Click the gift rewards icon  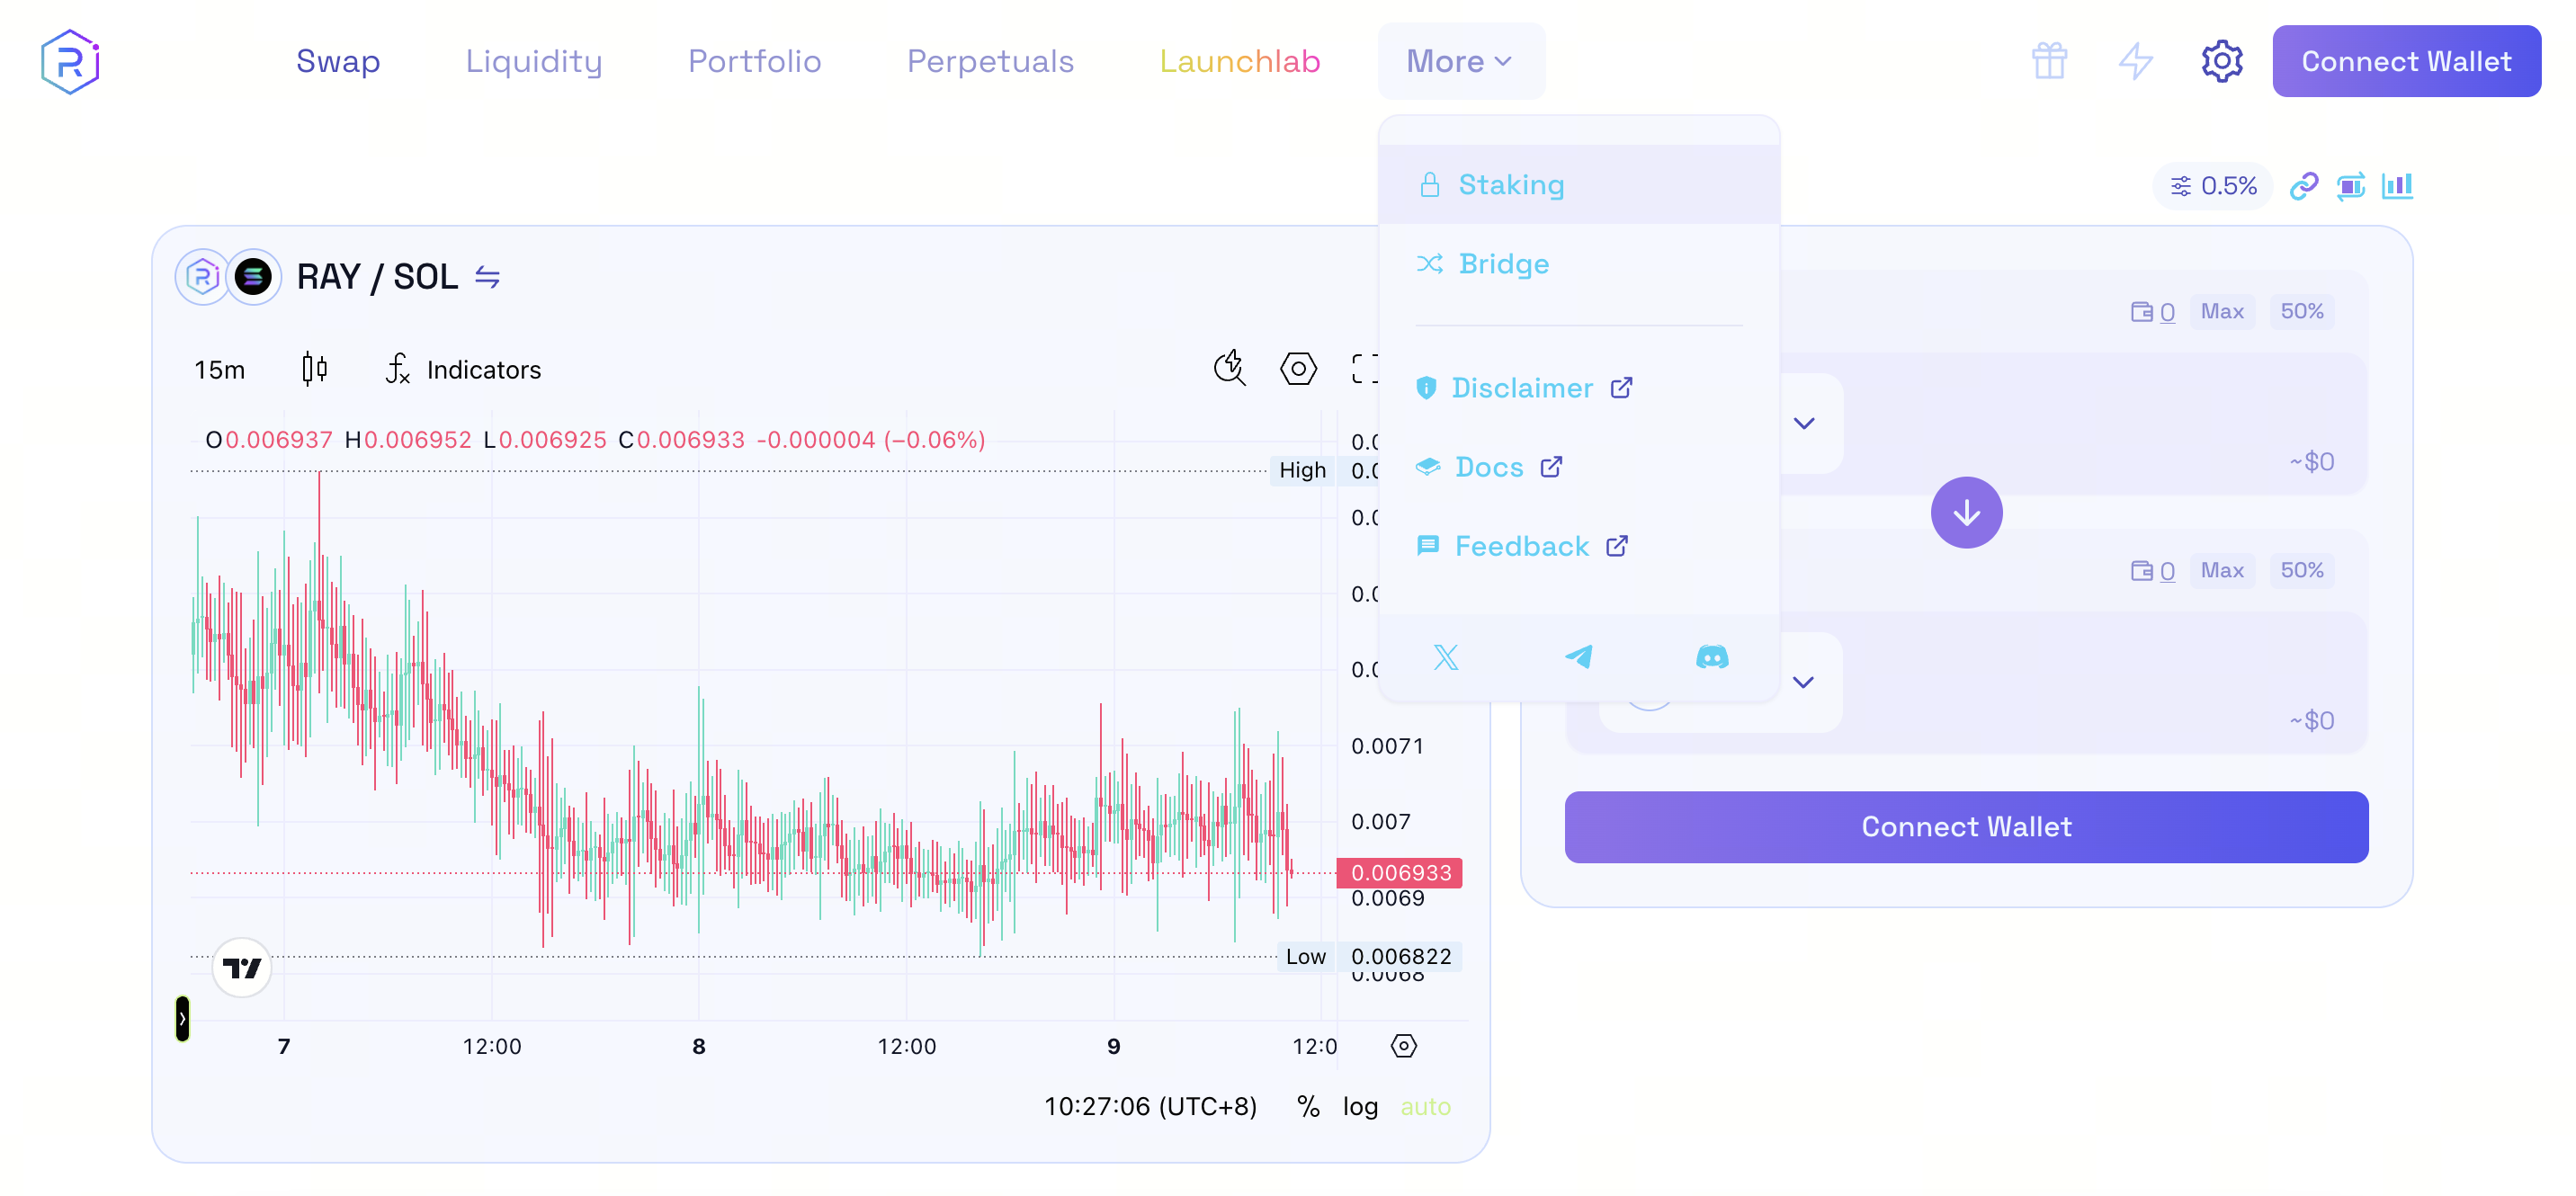(x=2049, y=61)
